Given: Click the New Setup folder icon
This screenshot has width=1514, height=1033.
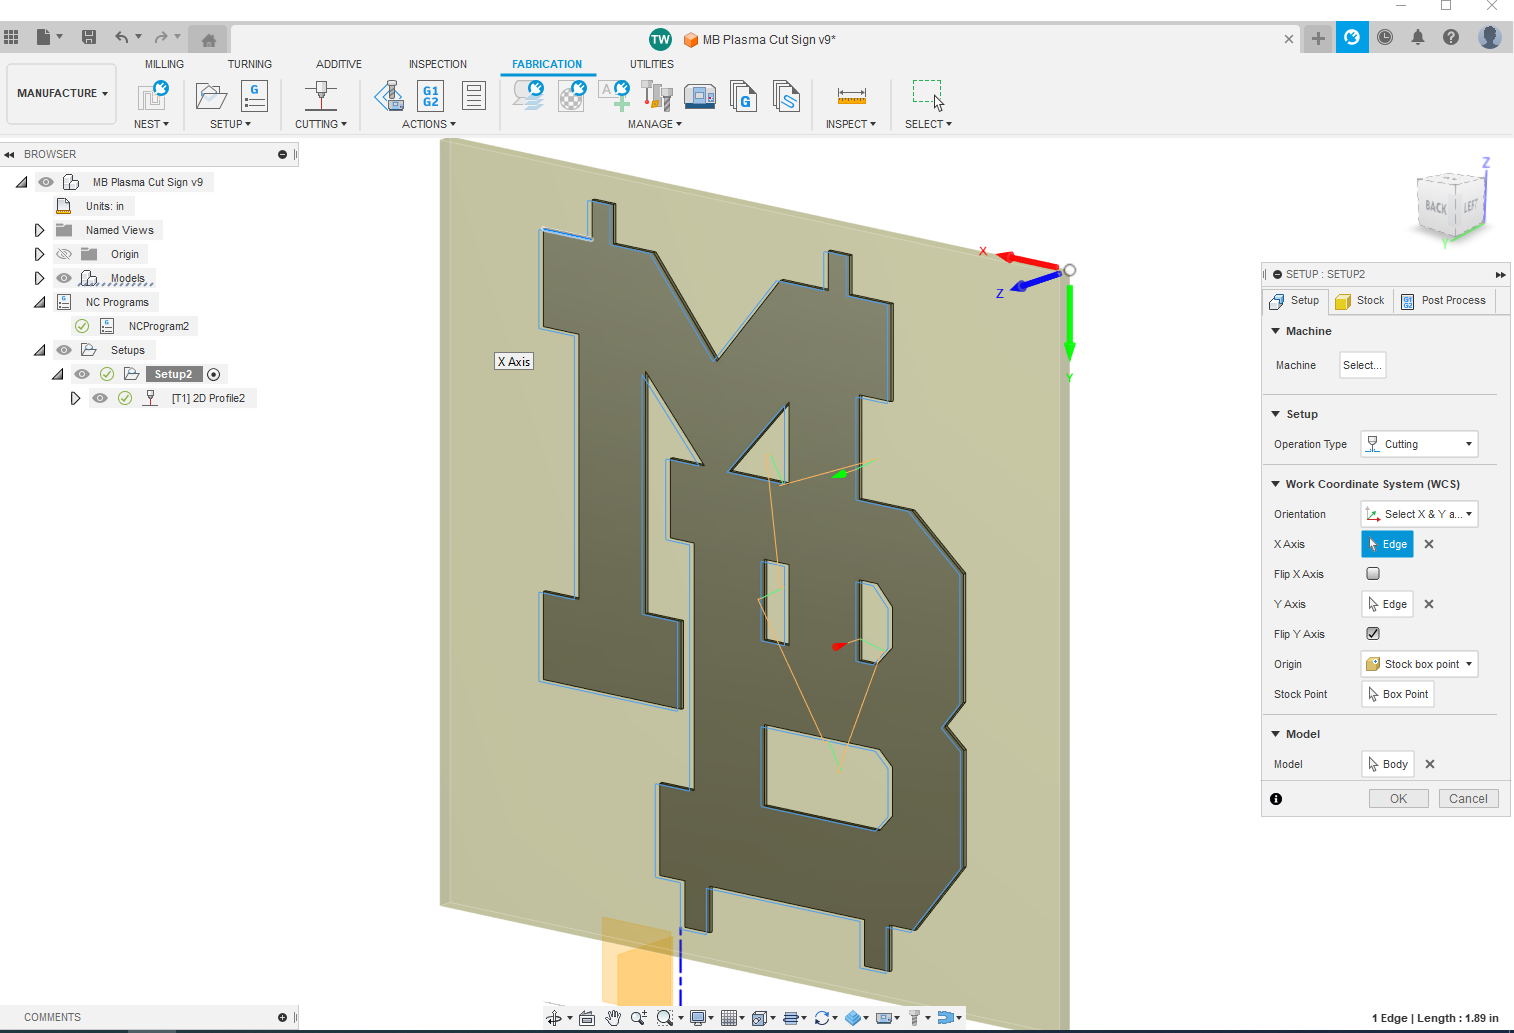Looking at the screenshot, I should click(x=211, y=96).
